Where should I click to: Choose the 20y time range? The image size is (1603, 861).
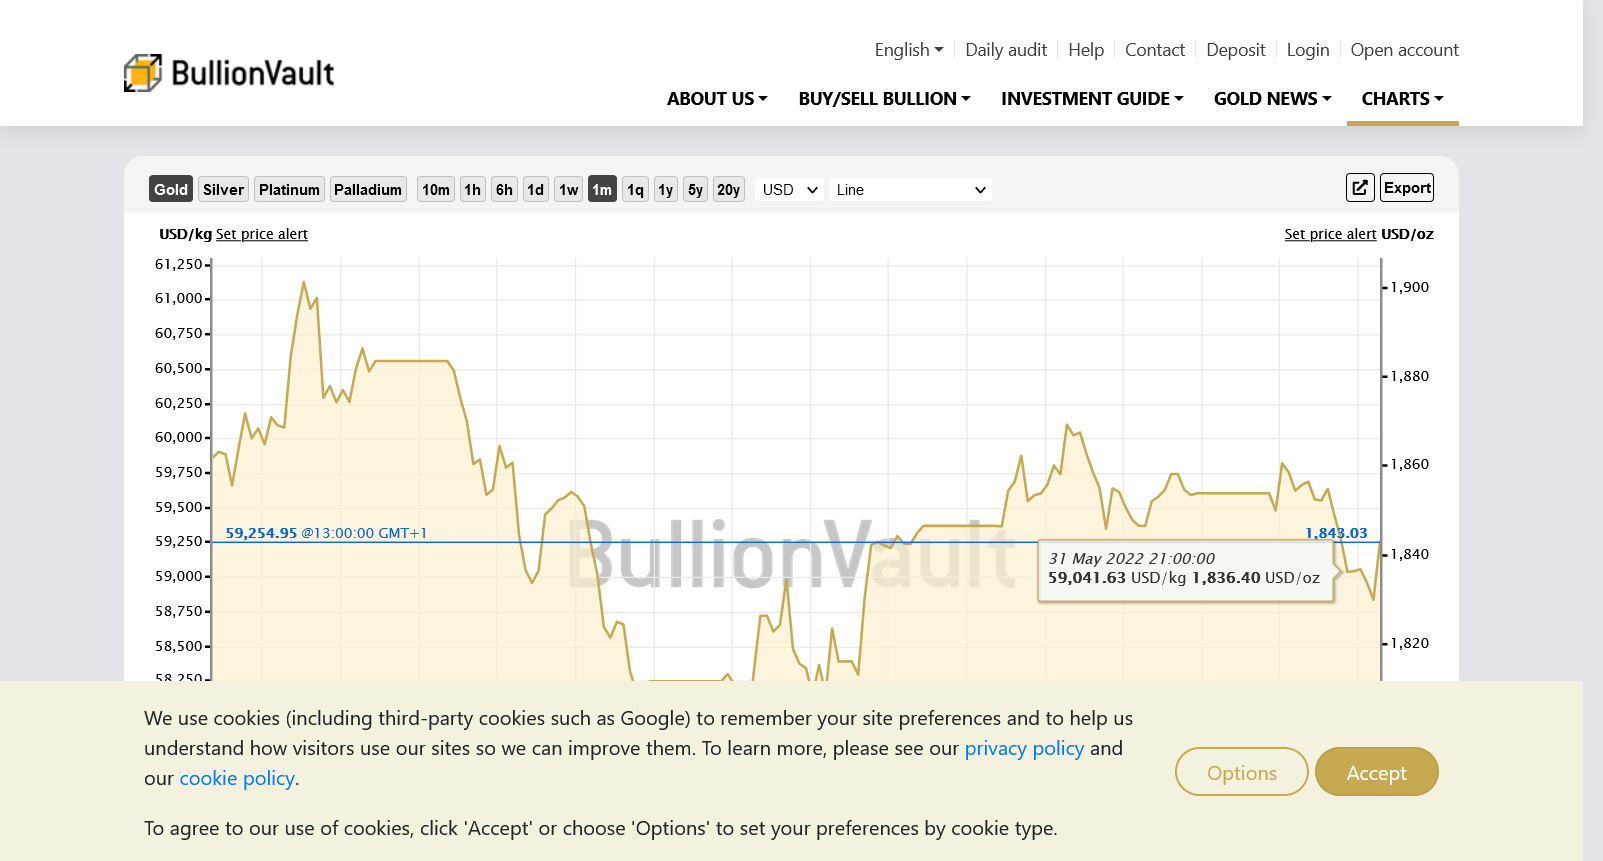[728, 190]
